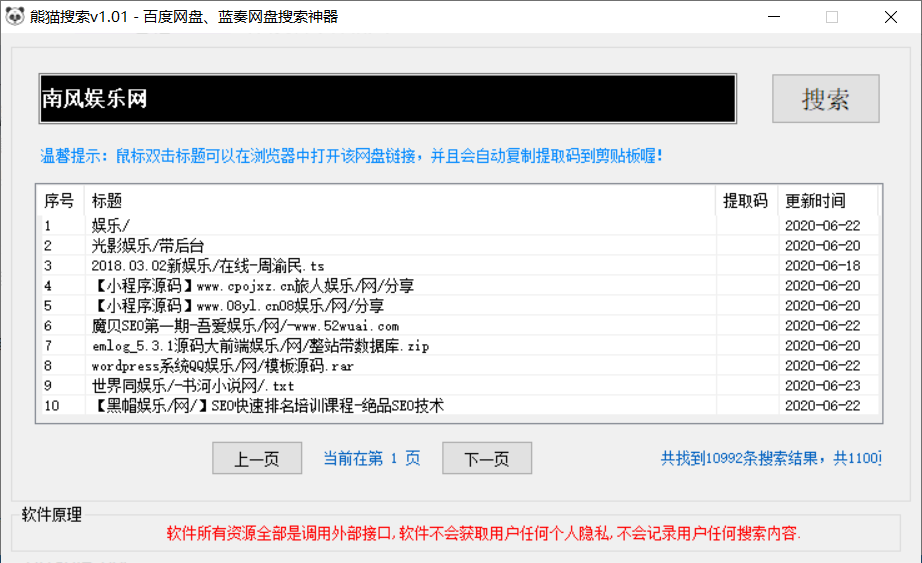This screenshot has width=922, height=563.
Task: Minimize the 熊猫搜索 window
Action: tap(774, 16)
